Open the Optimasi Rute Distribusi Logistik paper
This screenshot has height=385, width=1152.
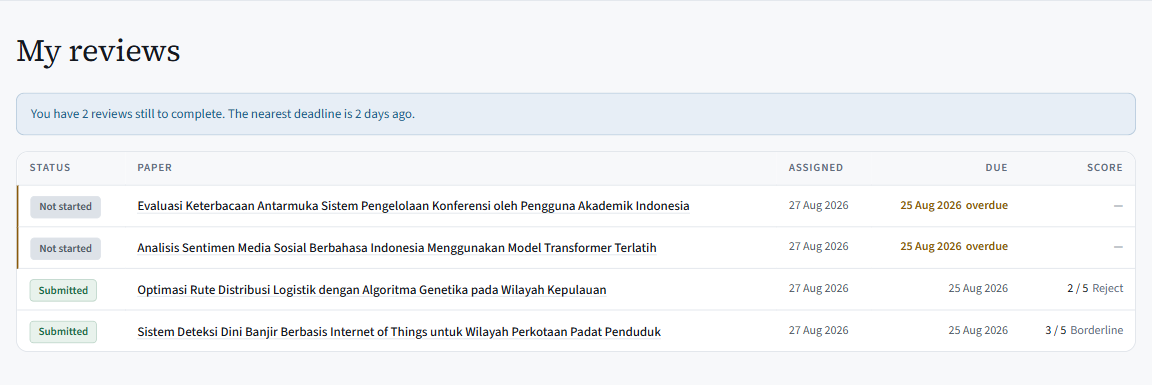tap(372, 289)
